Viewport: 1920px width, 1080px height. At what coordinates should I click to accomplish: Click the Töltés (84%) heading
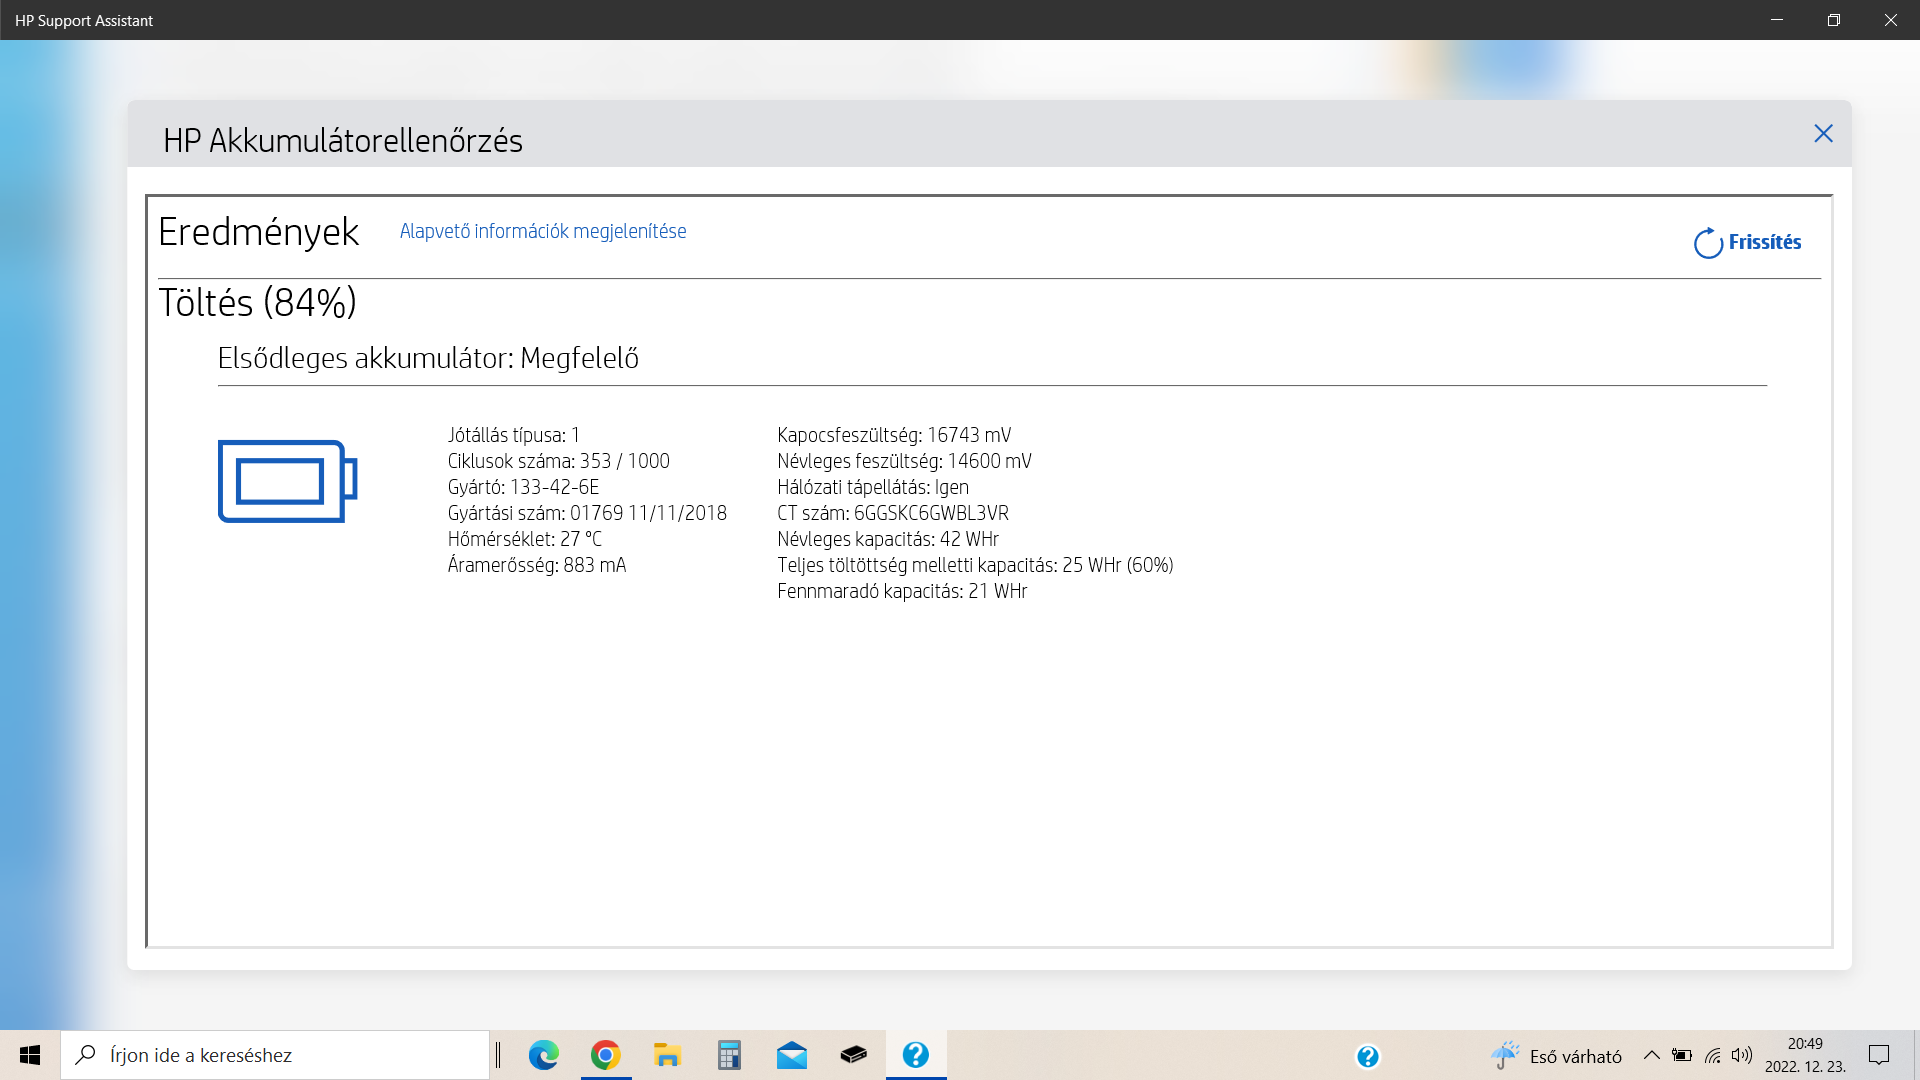point(257,303)
